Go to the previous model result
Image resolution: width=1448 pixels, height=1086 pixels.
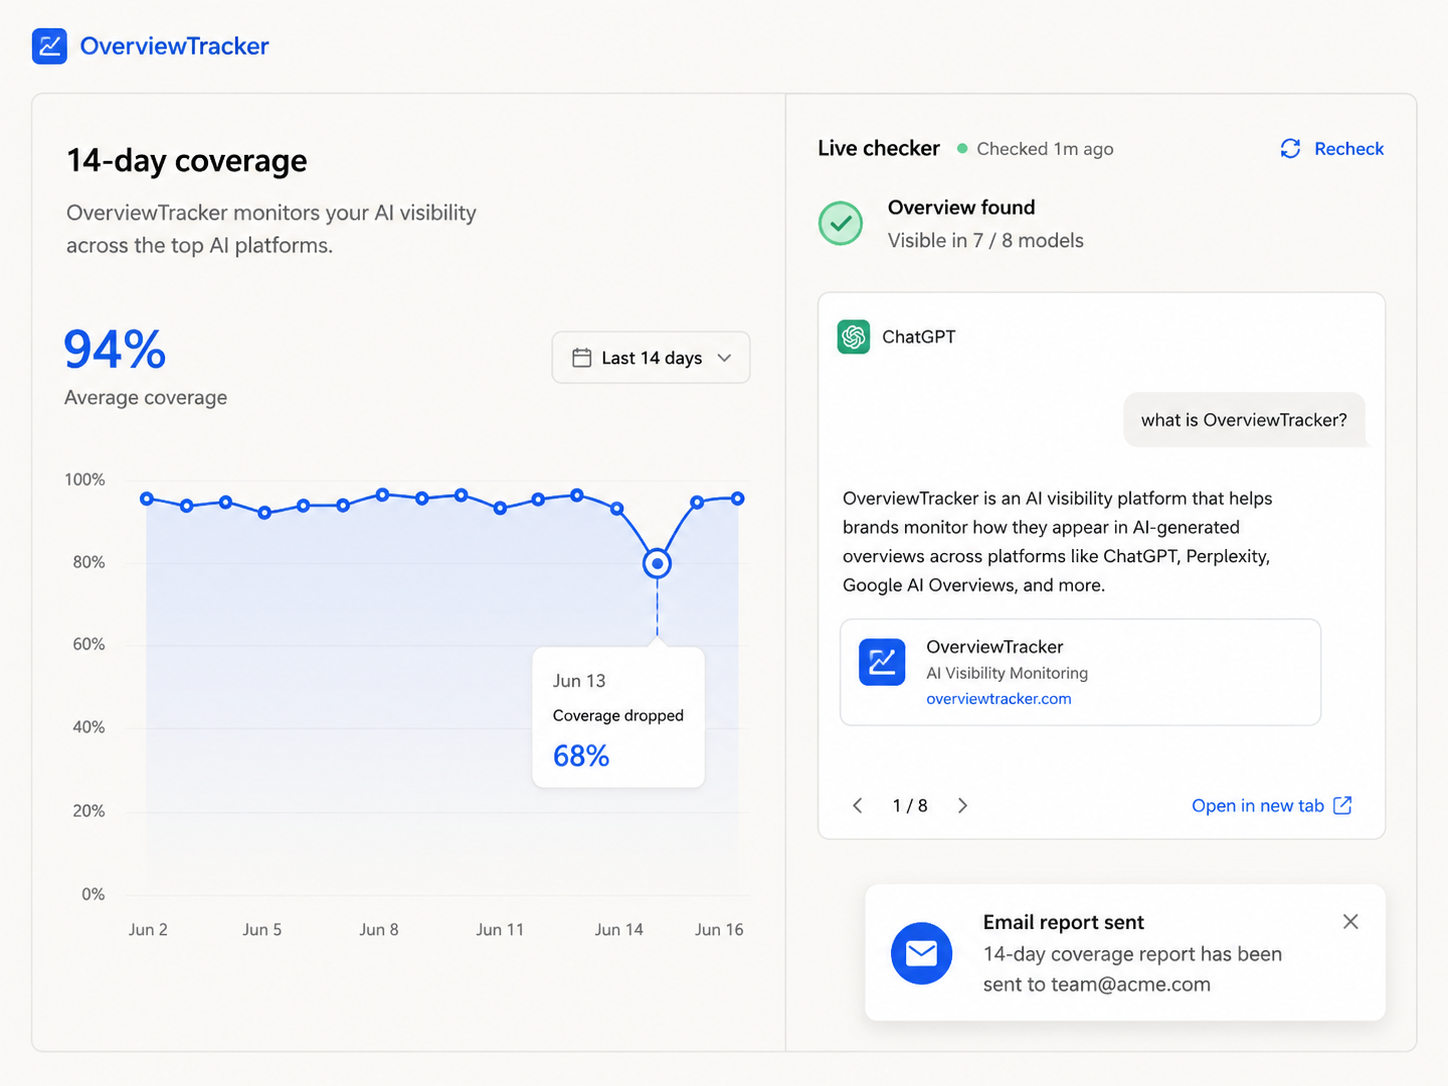click(857, 806)
